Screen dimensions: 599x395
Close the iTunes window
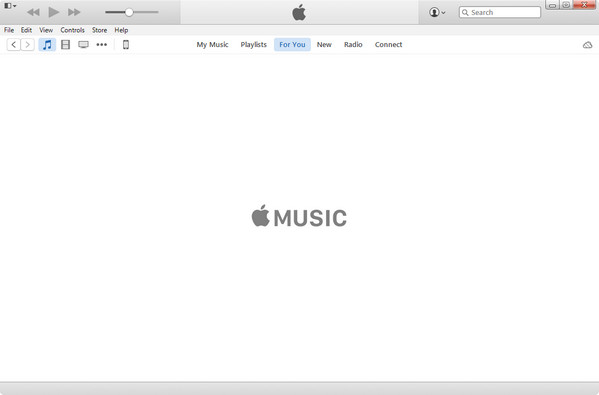coord(584,5)
